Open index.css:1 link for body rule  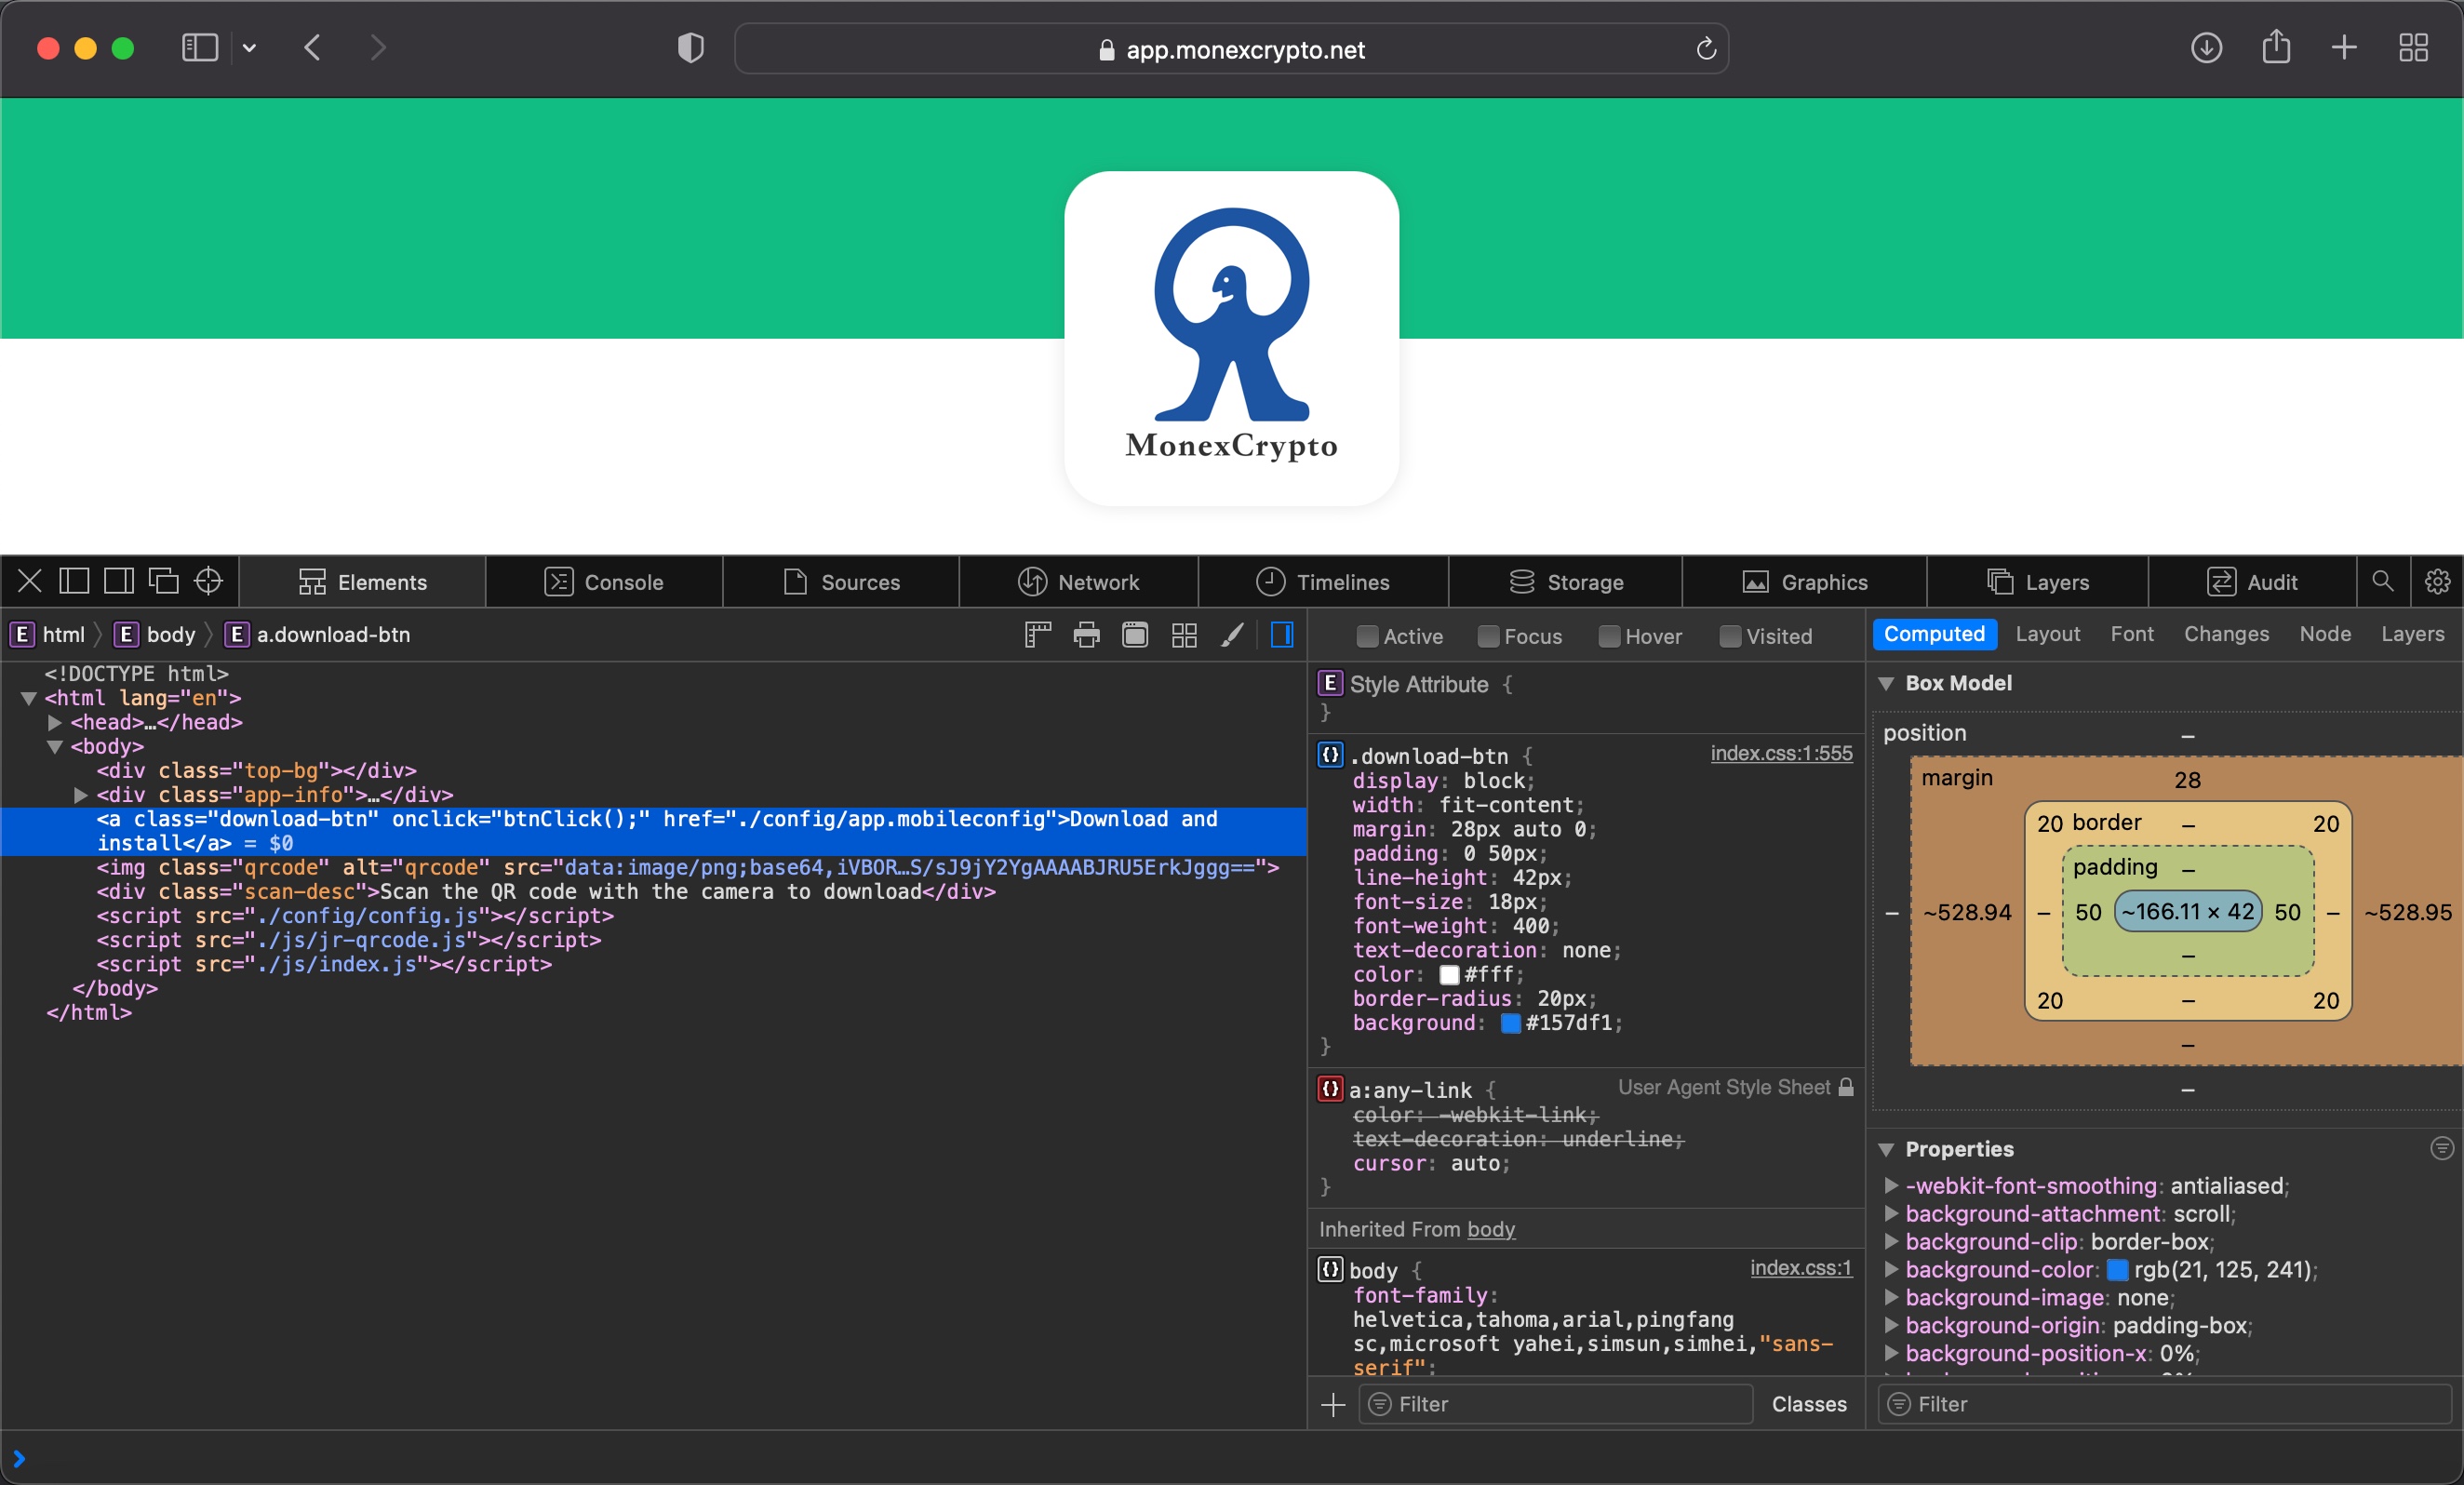[1800, 1267]
